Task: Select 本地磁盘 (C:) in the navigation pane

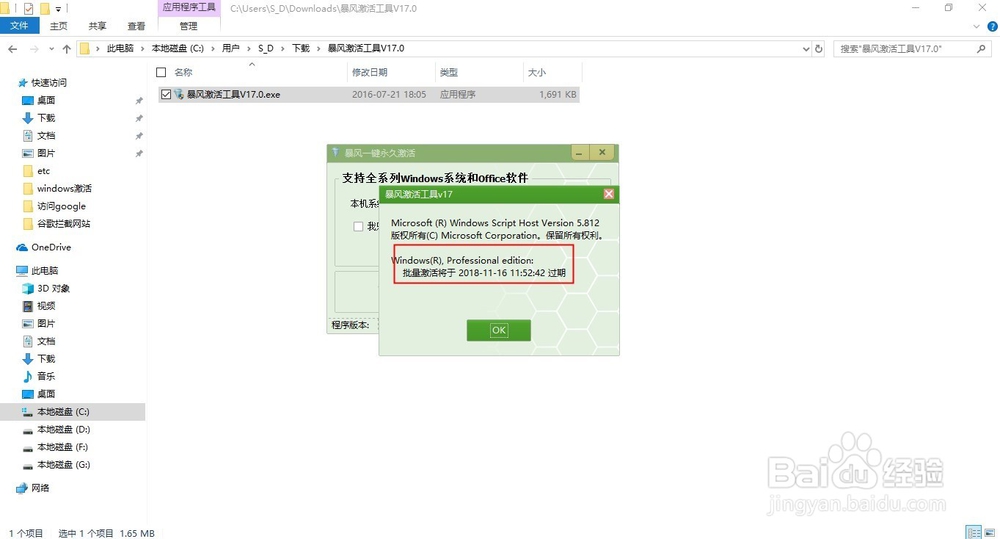Action: click(x=73, y=412)
